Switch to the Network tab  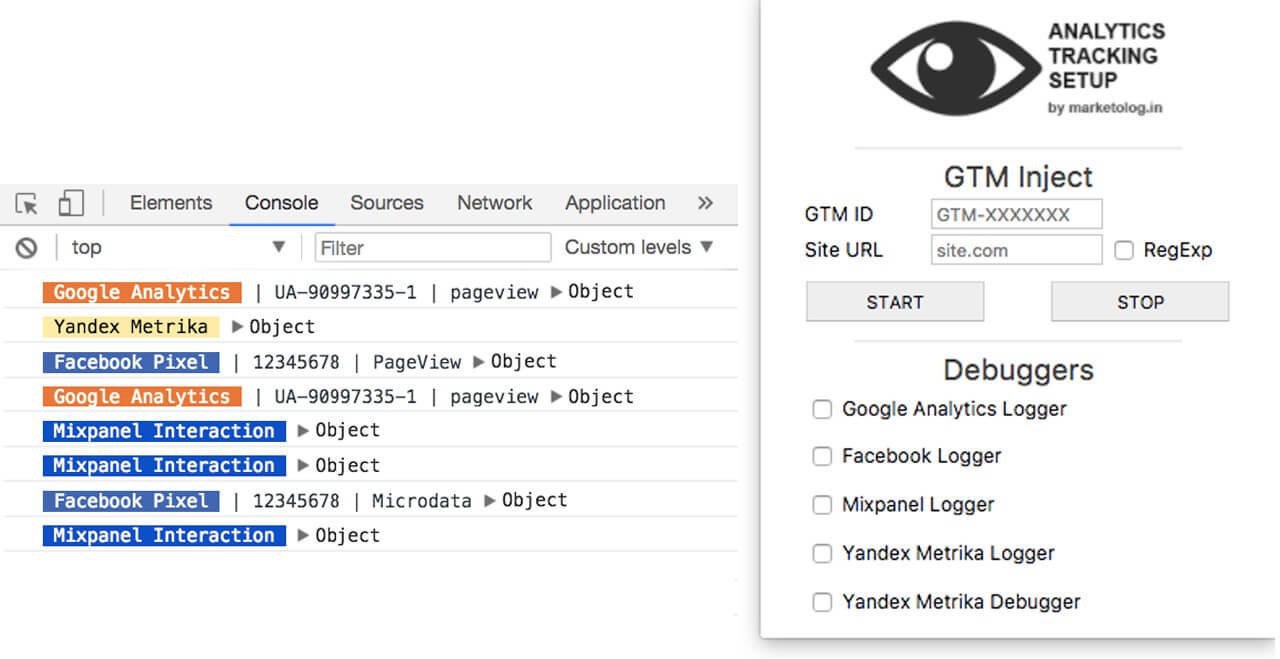pyautogui.click(x=494, y=203)
